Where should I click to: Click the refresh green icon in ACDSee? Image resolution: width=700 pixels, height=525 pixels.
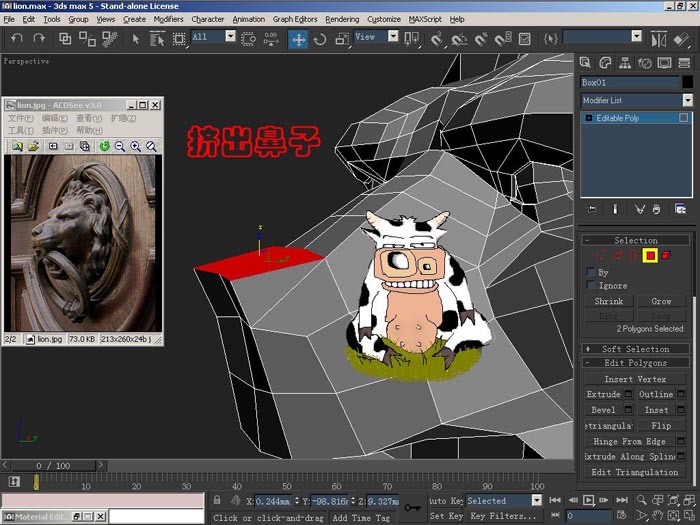click(104, 146)
